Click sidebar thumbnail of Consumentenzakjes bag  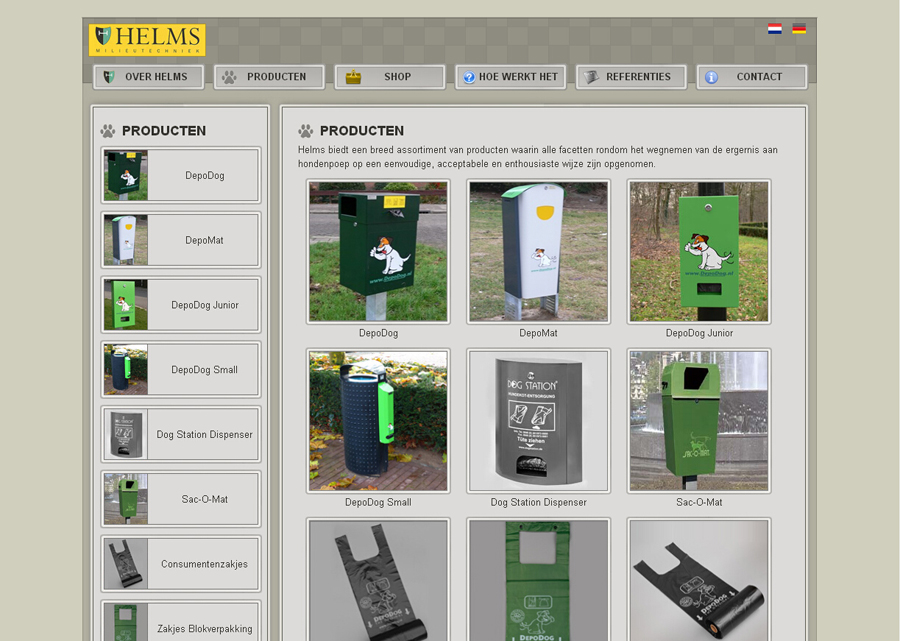pos(126,564)
